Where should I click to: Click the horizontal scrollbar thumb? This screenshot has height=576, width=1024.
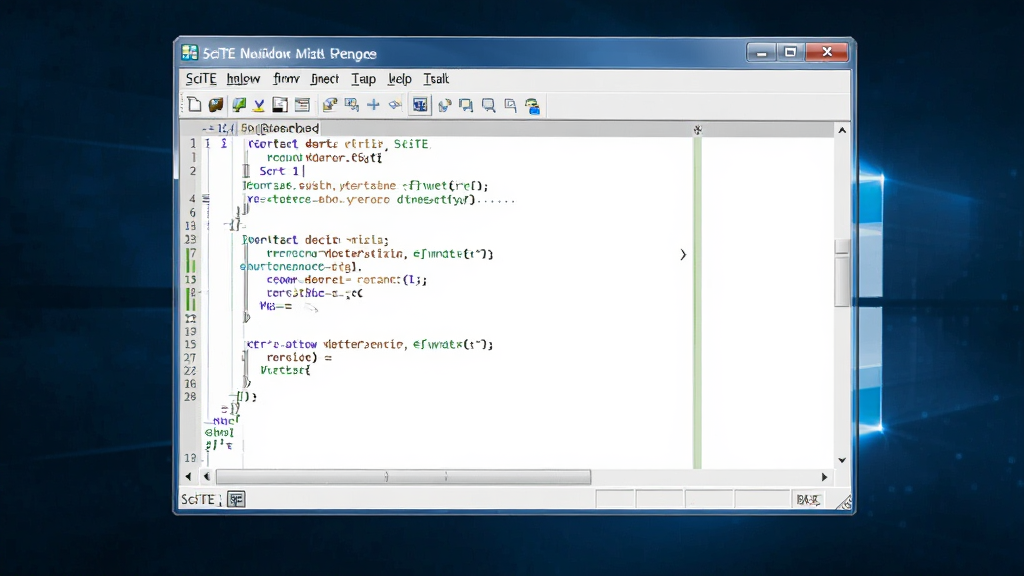(x=404, y=477)
